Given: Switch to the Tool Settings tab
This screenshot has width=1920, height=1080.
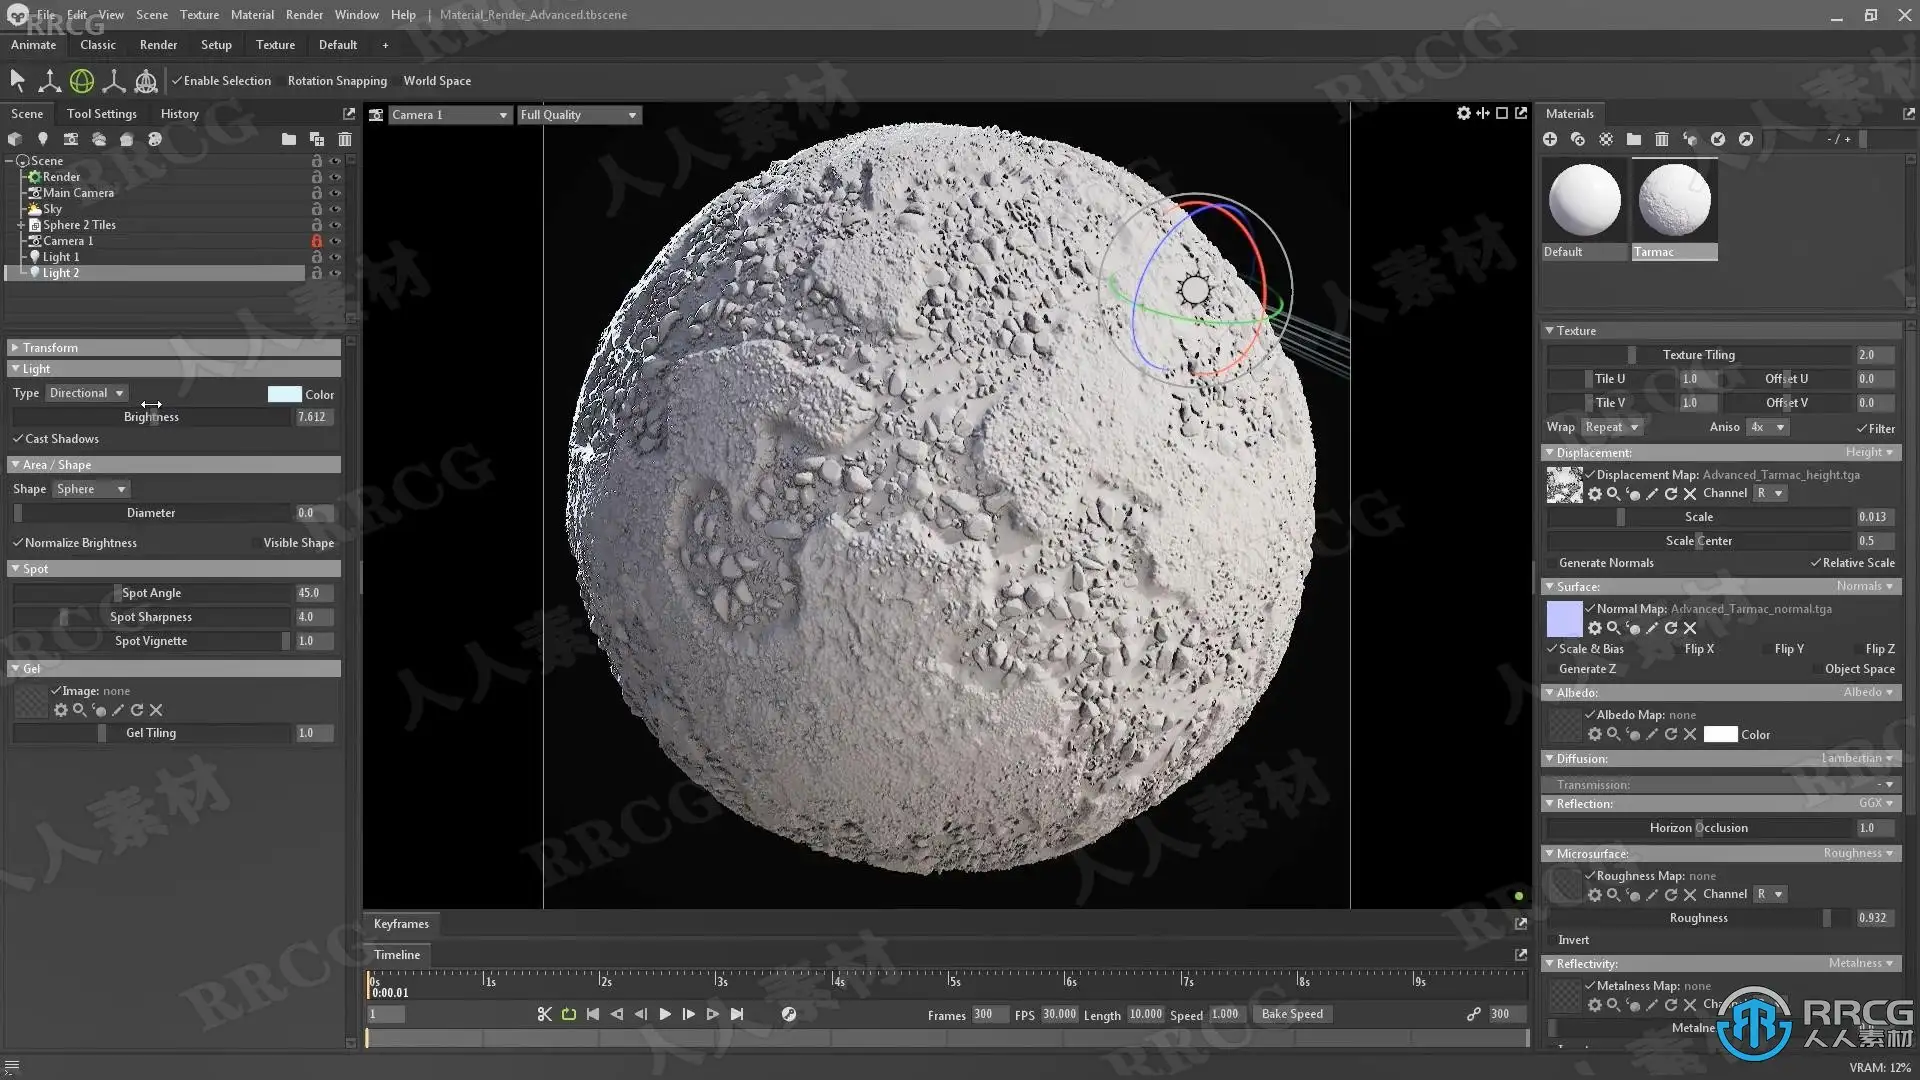Looking at the screenshot, I should (x=101, y=114).
